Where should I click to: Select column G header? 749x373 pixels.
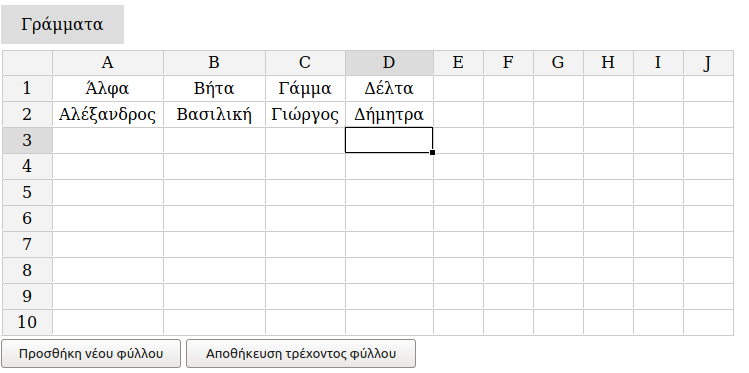558,63
